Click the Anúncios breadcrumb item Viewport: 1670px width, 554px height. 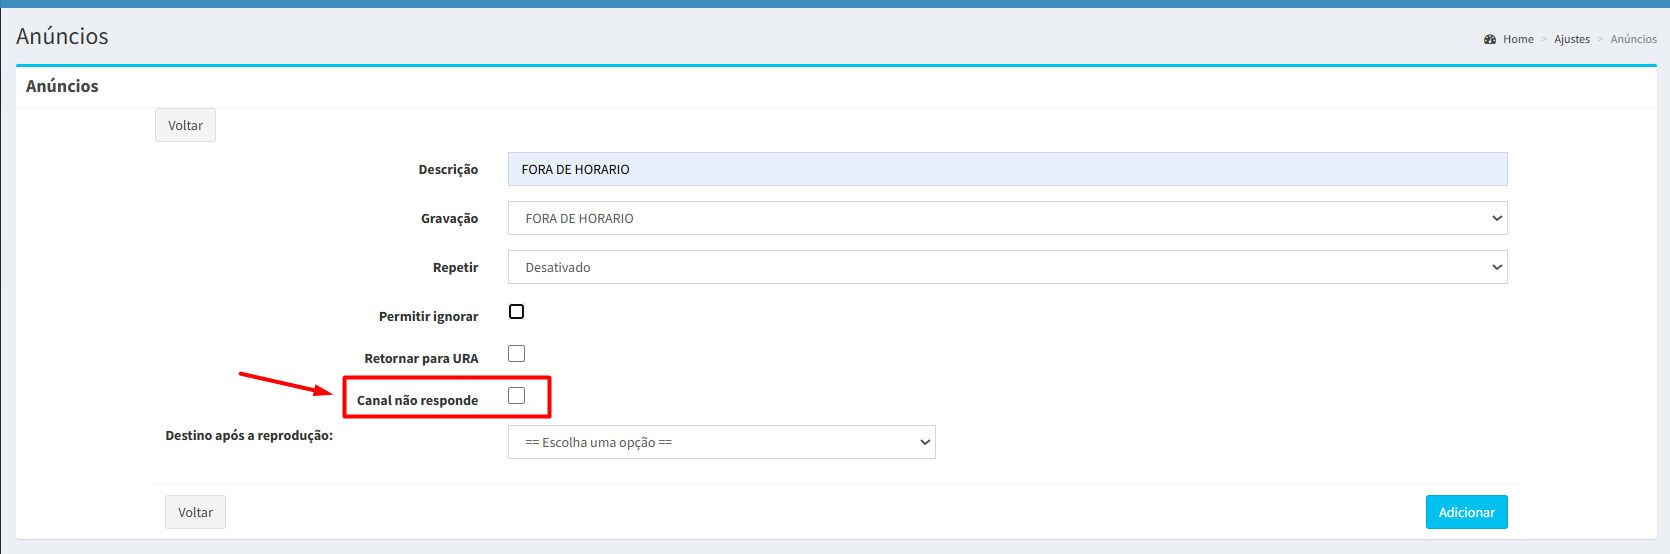click(1633, 39)
